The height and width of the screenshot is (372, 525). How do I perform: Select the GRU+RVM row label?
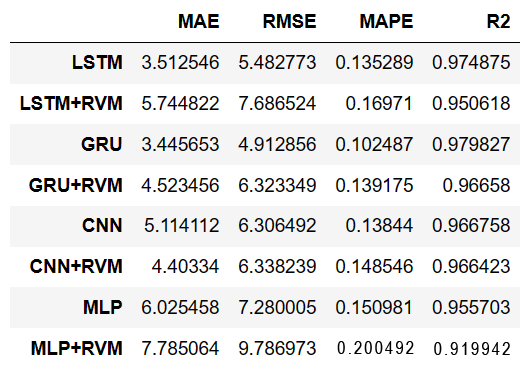[76, 185]
